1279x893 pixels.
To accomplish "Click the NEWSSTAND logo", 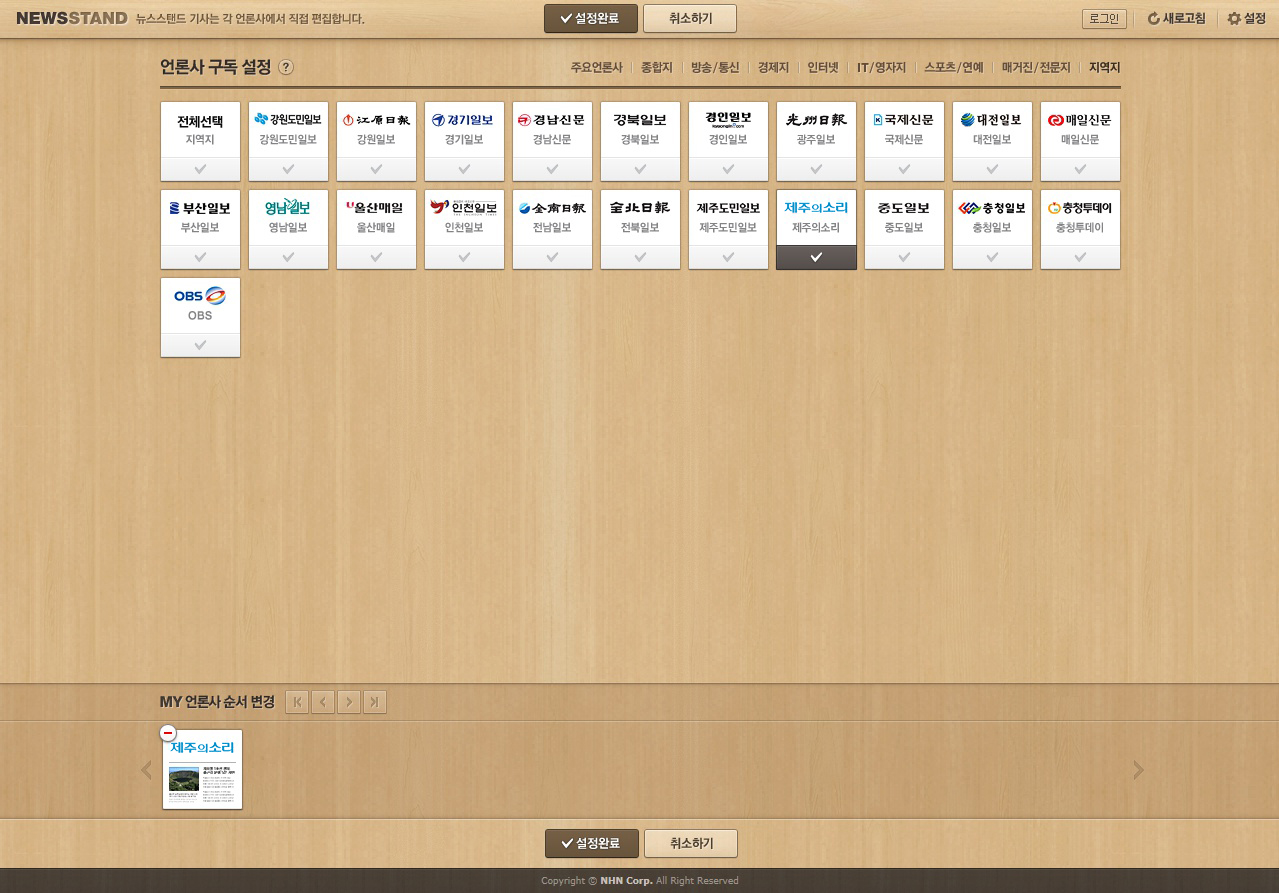I will pos(72,18).
